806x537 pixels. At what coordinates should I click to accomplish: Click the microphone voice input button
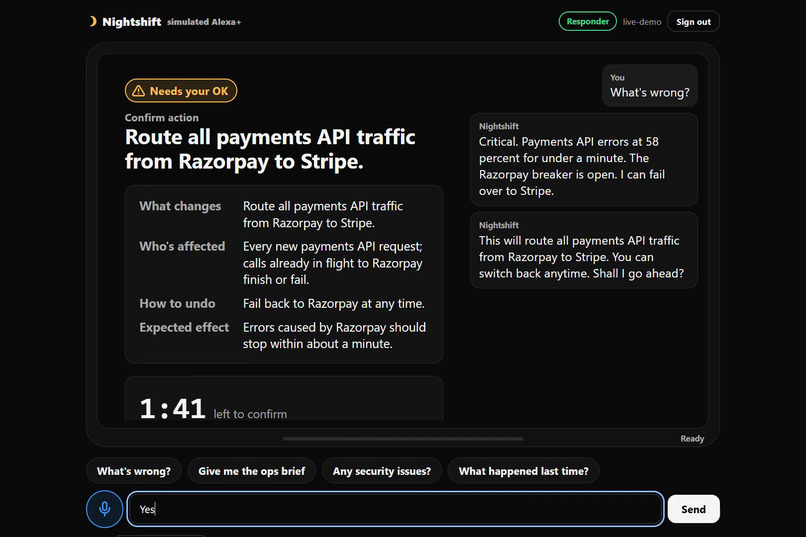click(104, 509)
